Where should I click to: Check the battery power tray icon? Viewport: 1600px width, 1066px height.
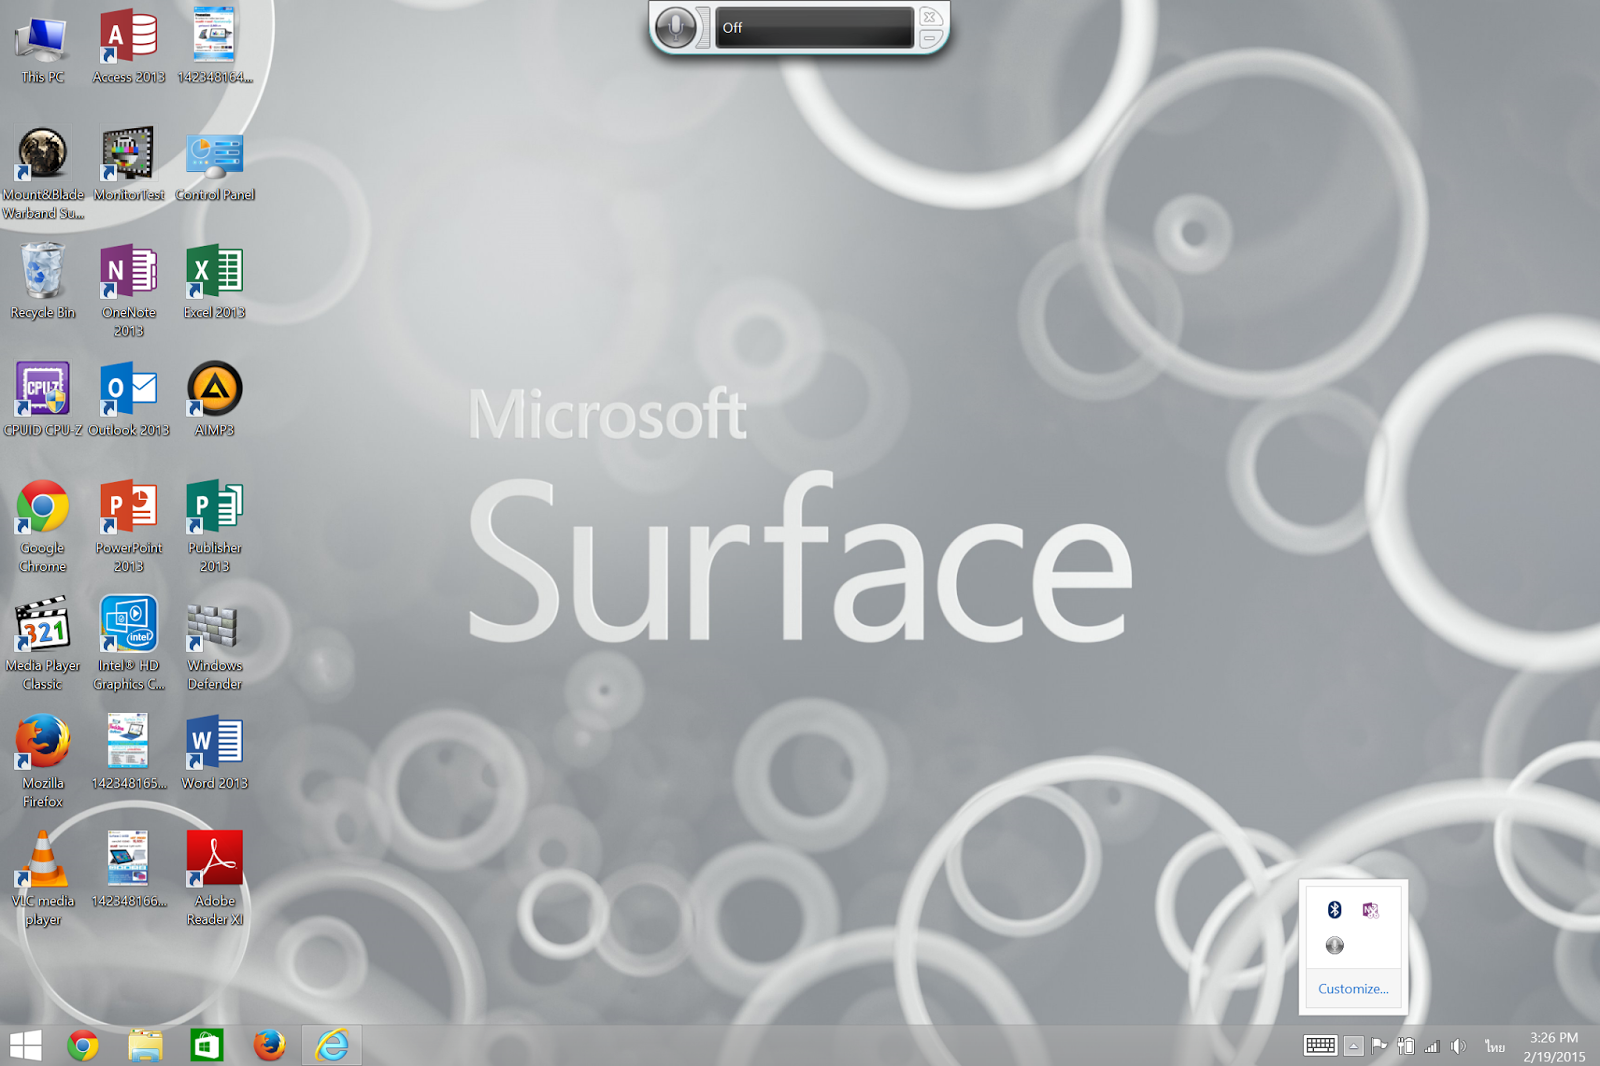(x=1406, y=1046)
